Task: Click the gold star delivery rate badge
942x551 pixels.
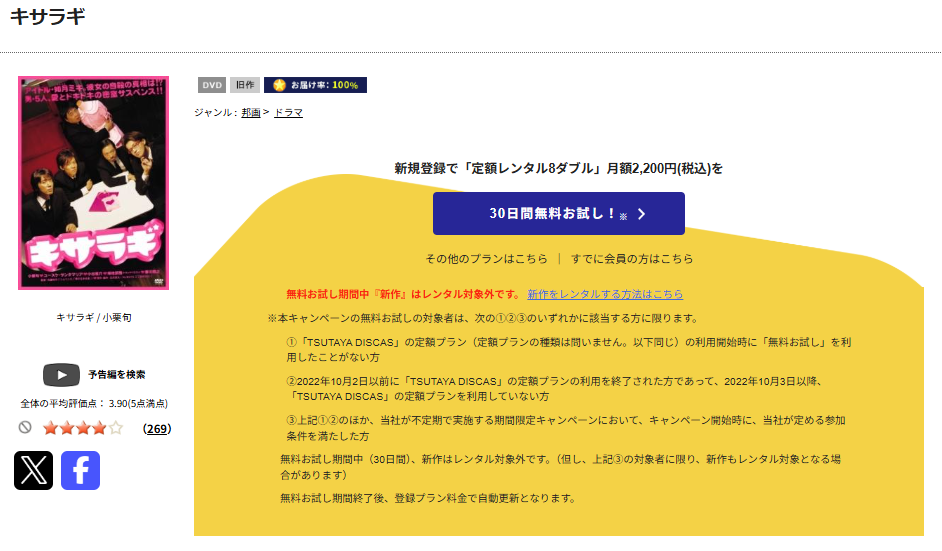Action: tap(315, 85)
